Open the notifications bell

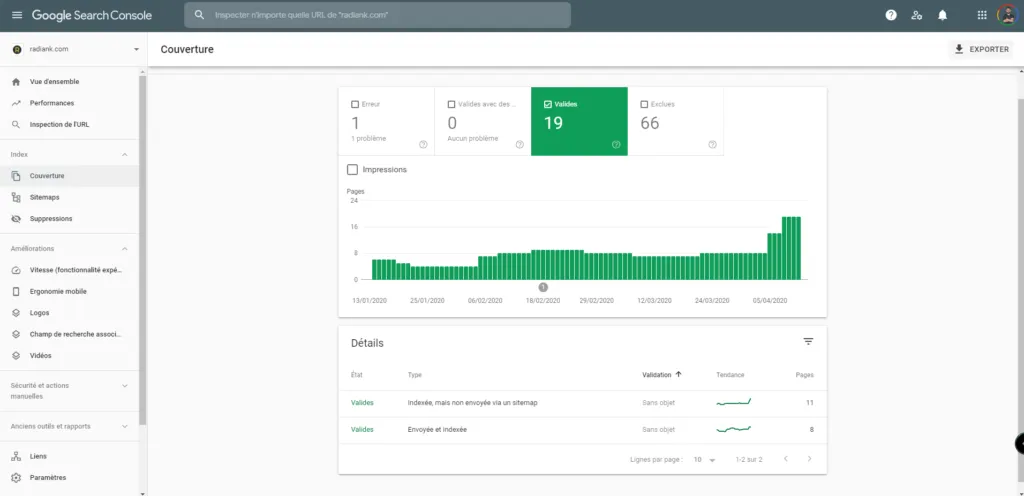(942, 15)
